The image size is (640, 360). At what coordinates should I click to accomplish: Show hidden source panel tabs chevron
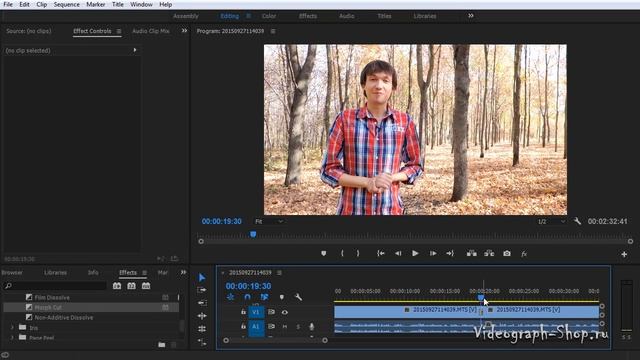184,31
